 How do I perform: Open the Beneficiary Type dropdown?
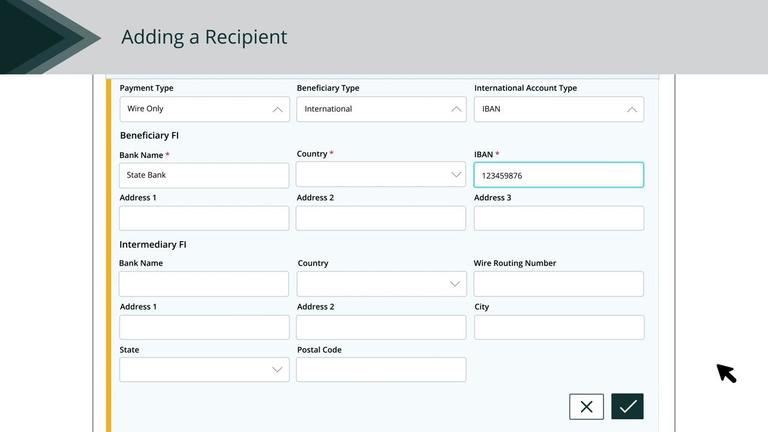pyautogui.click(x=381, y=109)
